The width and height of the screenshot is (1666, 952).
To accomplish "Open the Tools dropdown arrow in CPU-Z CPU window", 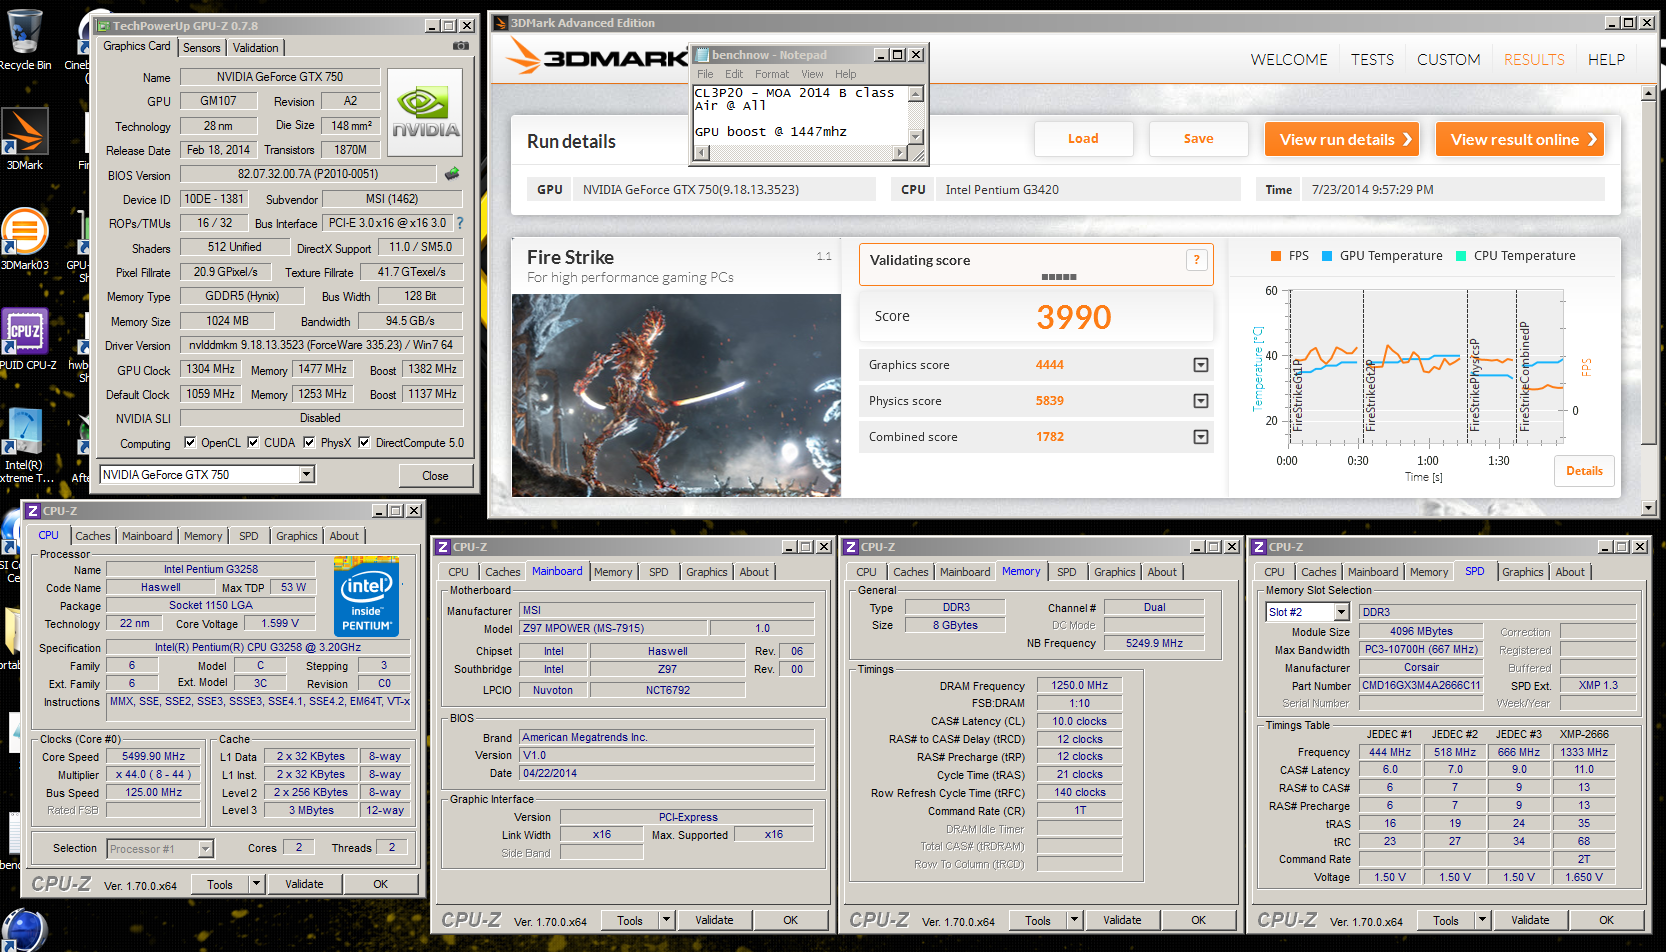I will (256, 884).
